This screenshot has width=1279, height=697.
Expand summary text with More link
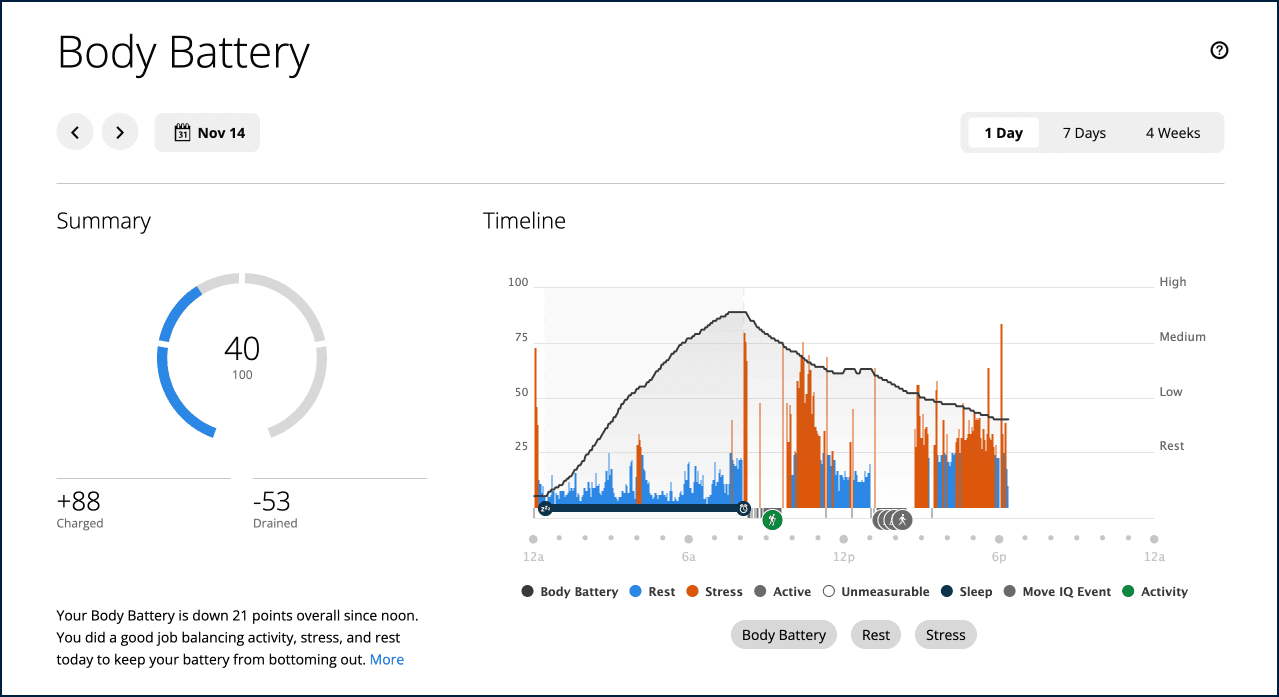[x=387, y=660]
